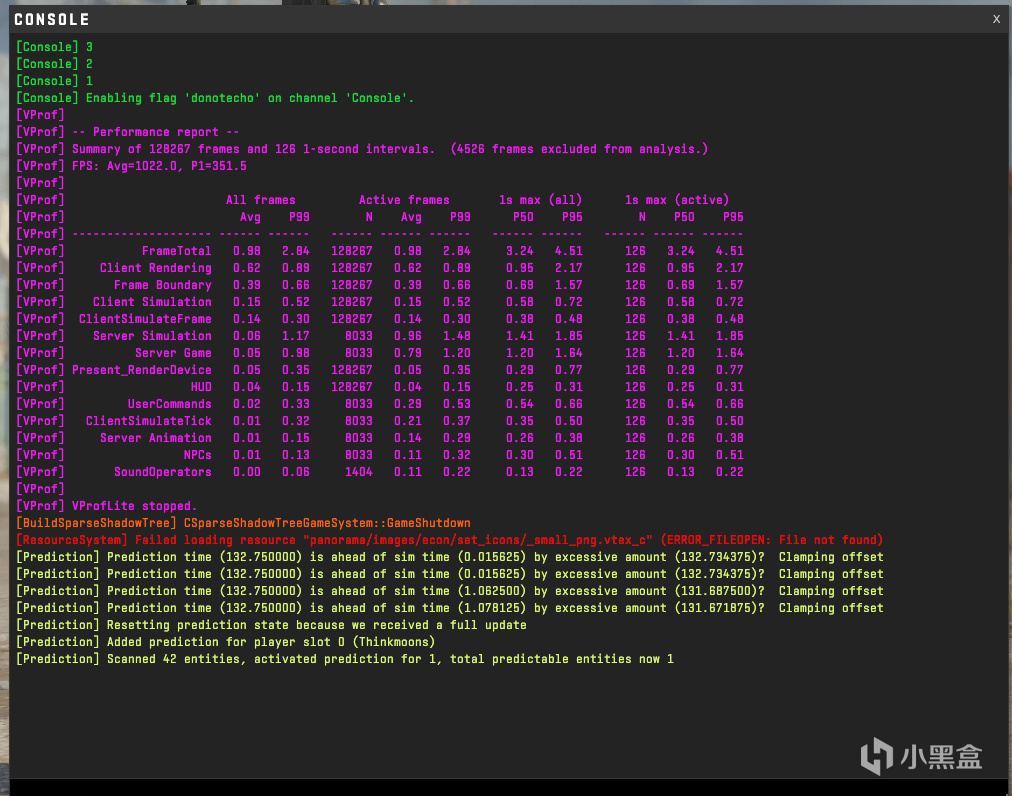Select the UserCommands row label
Image resolution: width=1012 pixels, height=796 pixels.
pyautogui.click(x=170, y=404)
